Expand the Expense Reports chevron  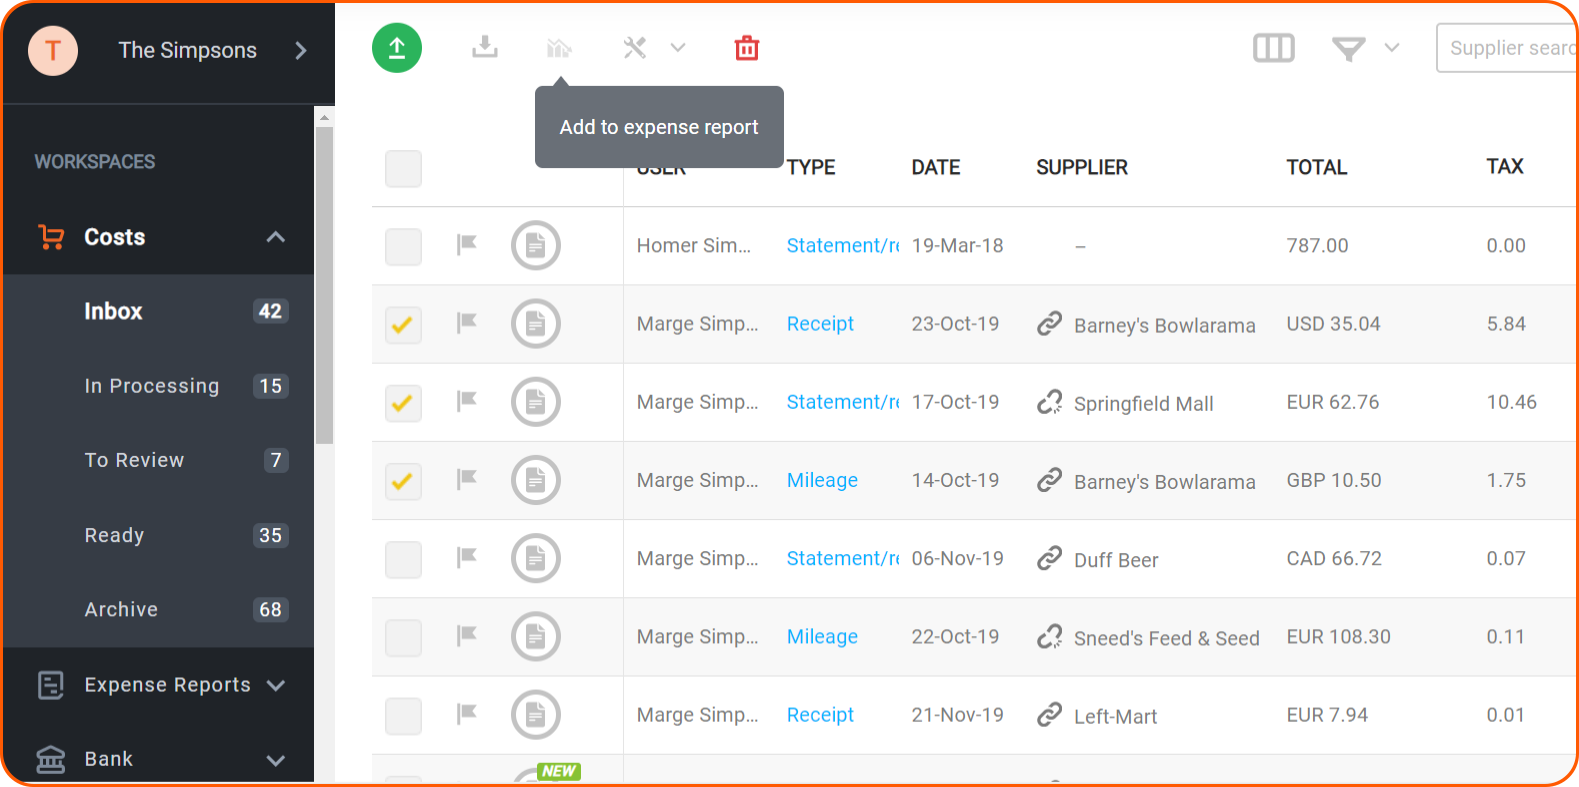[x=276, y=685]
